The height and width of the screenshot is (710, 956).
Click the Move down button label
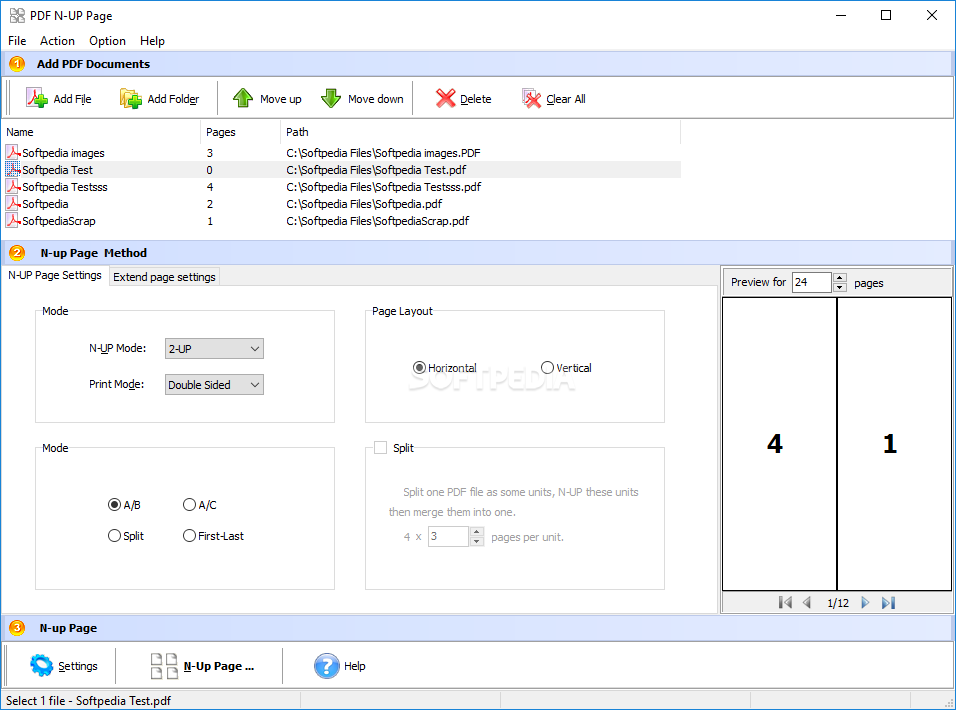click(x=376, y=99)
